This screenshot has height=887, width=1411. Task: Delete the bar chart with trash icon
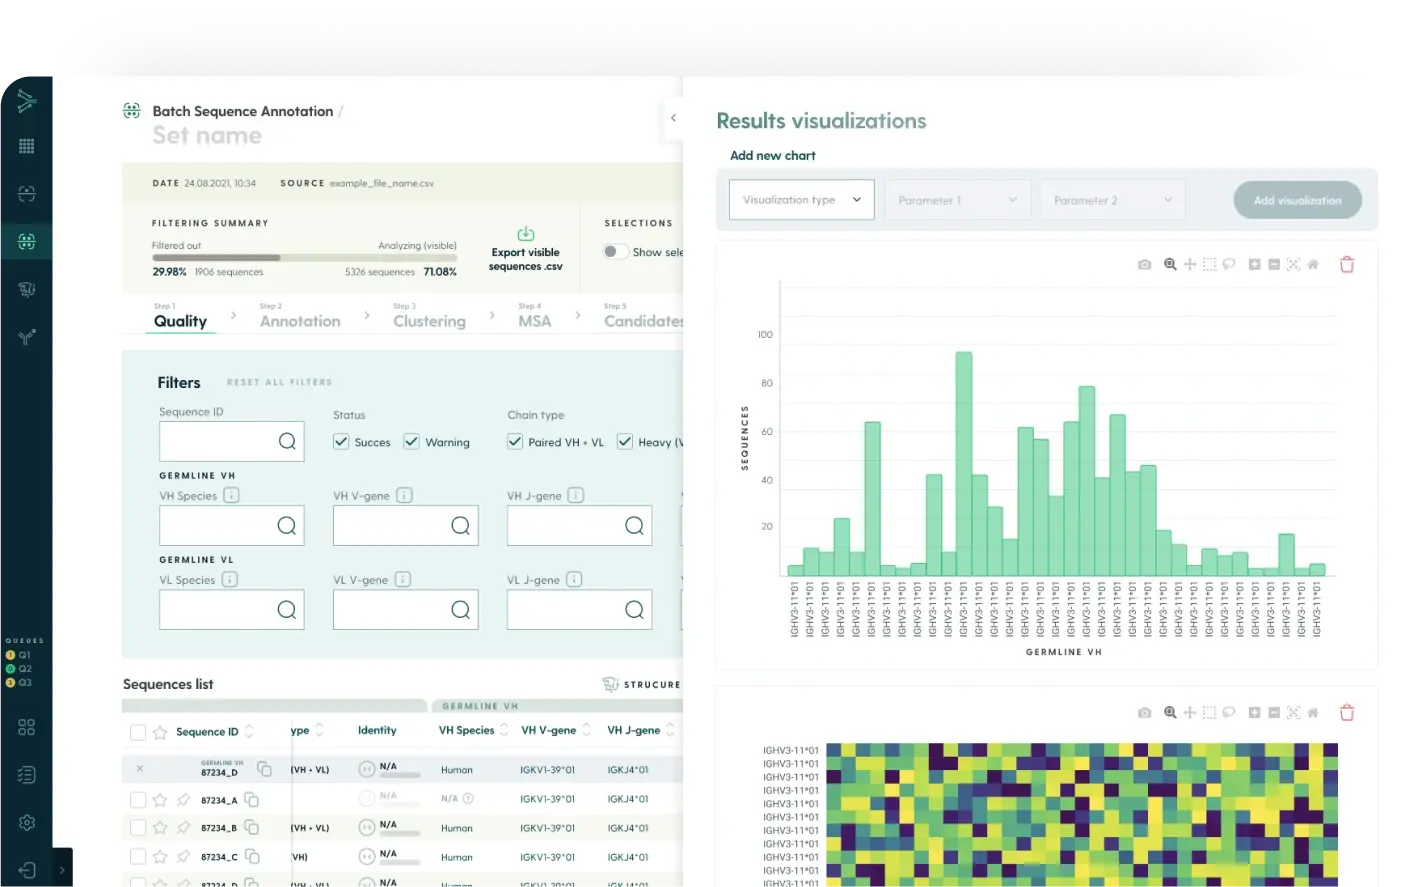pyautogui.click(x=1347, y=265)
